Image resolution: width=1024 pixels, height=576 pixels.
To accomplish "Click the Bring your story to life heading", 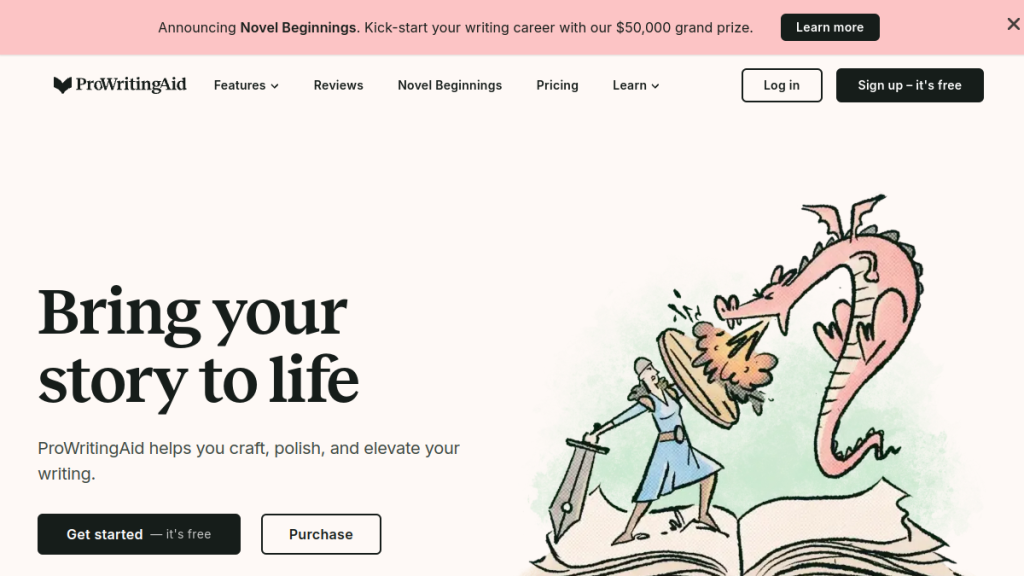I will tap(199, 346).
